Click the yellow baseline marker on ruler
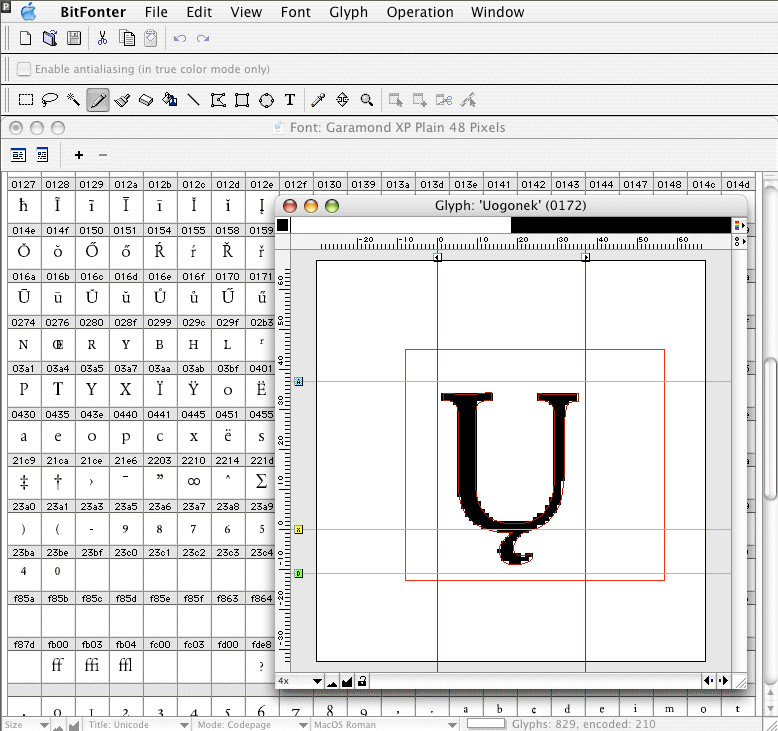Image resolution: width=778 pixels, height=731 pixels. click(x=298, y=530)
